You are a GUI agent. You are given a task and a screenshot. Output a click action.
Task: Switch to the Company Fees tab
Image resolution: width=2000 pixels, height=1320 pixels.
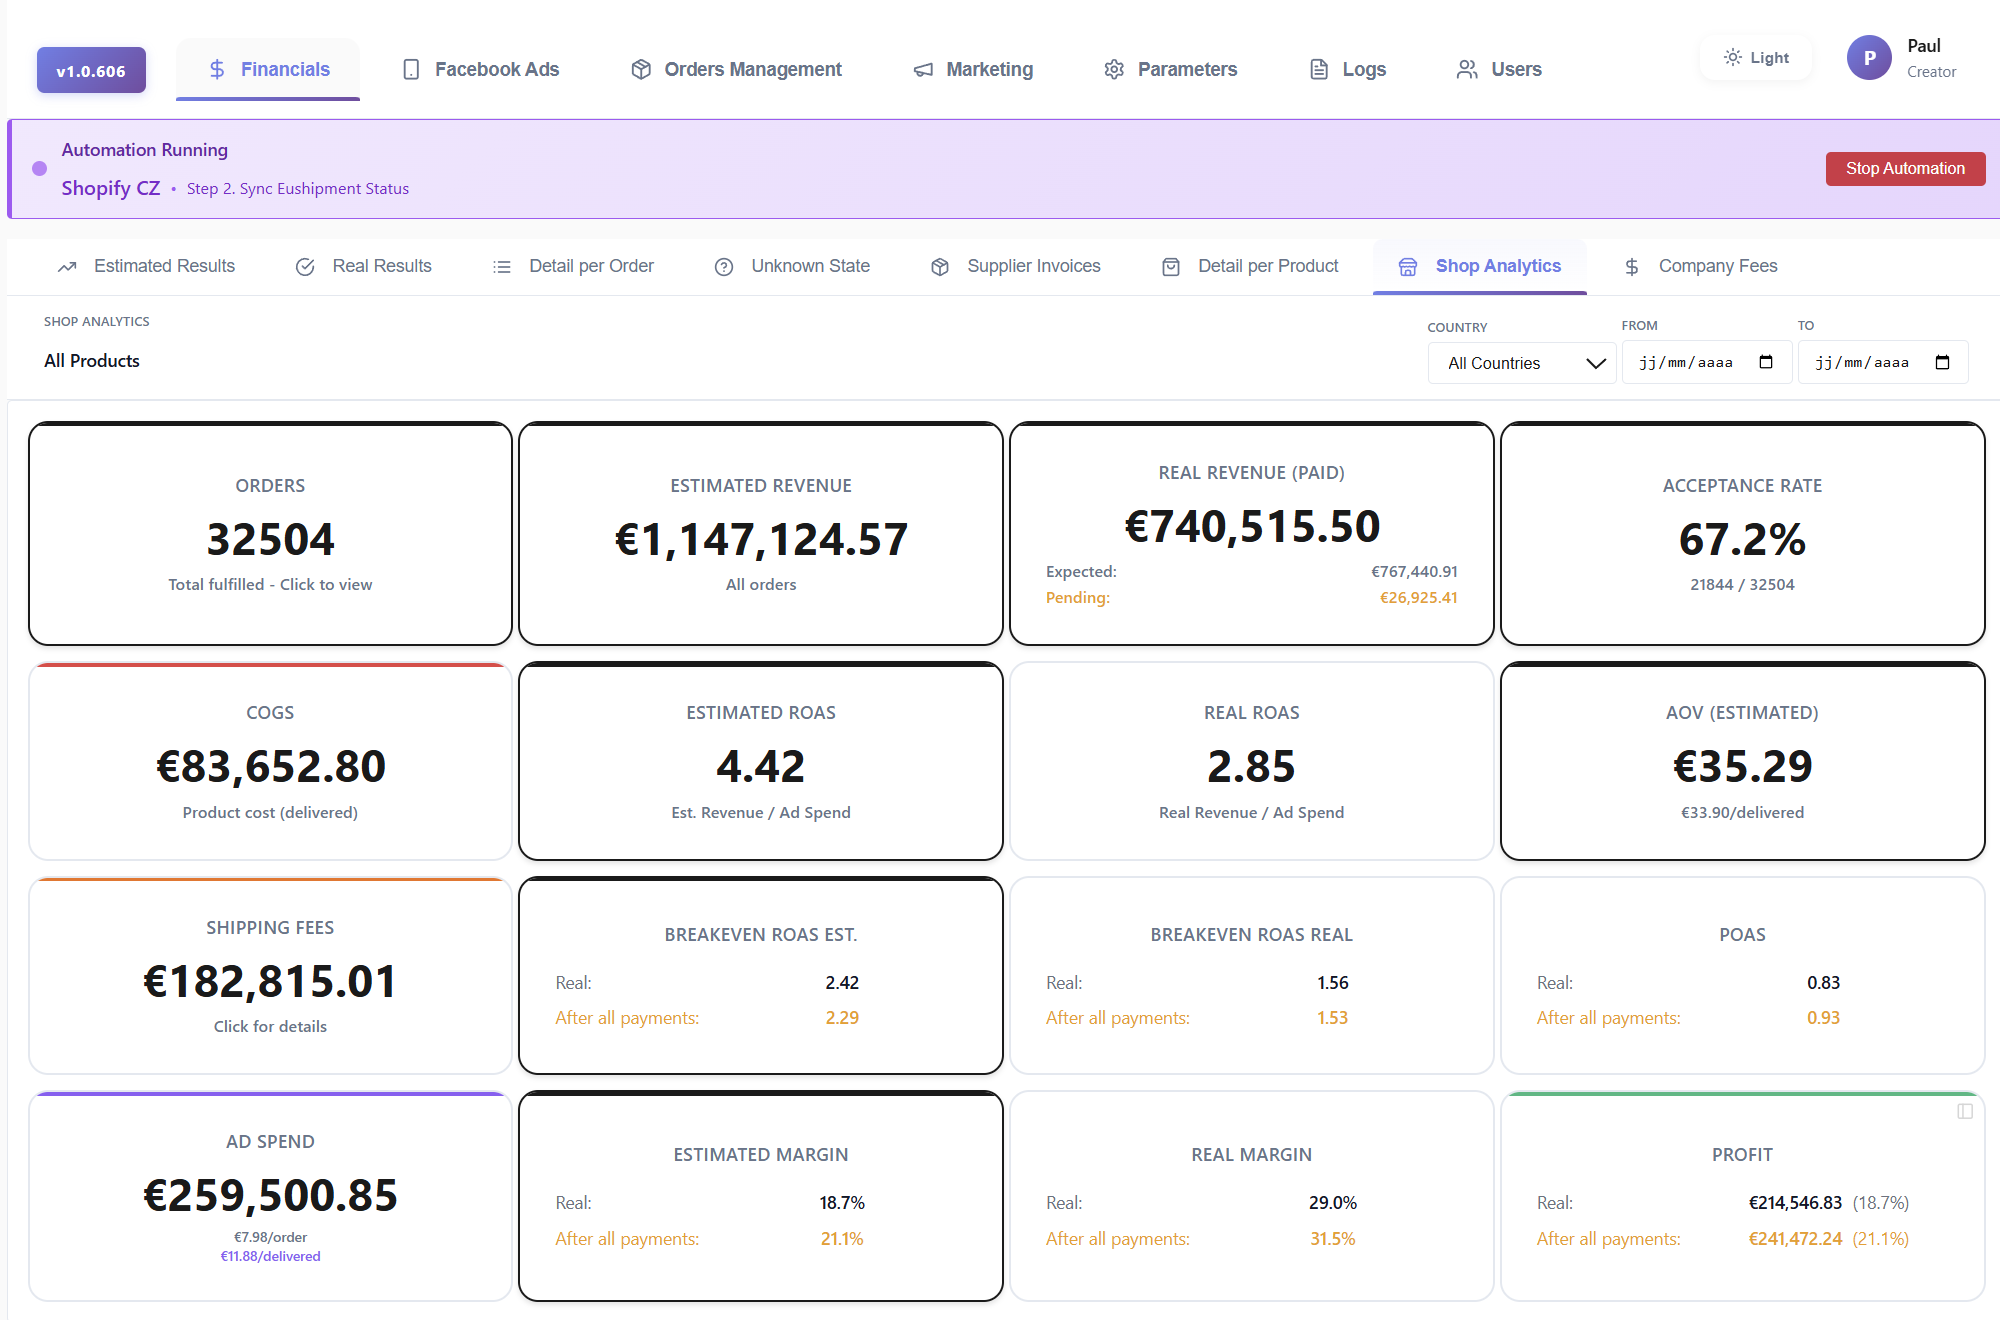point(1717,266)
